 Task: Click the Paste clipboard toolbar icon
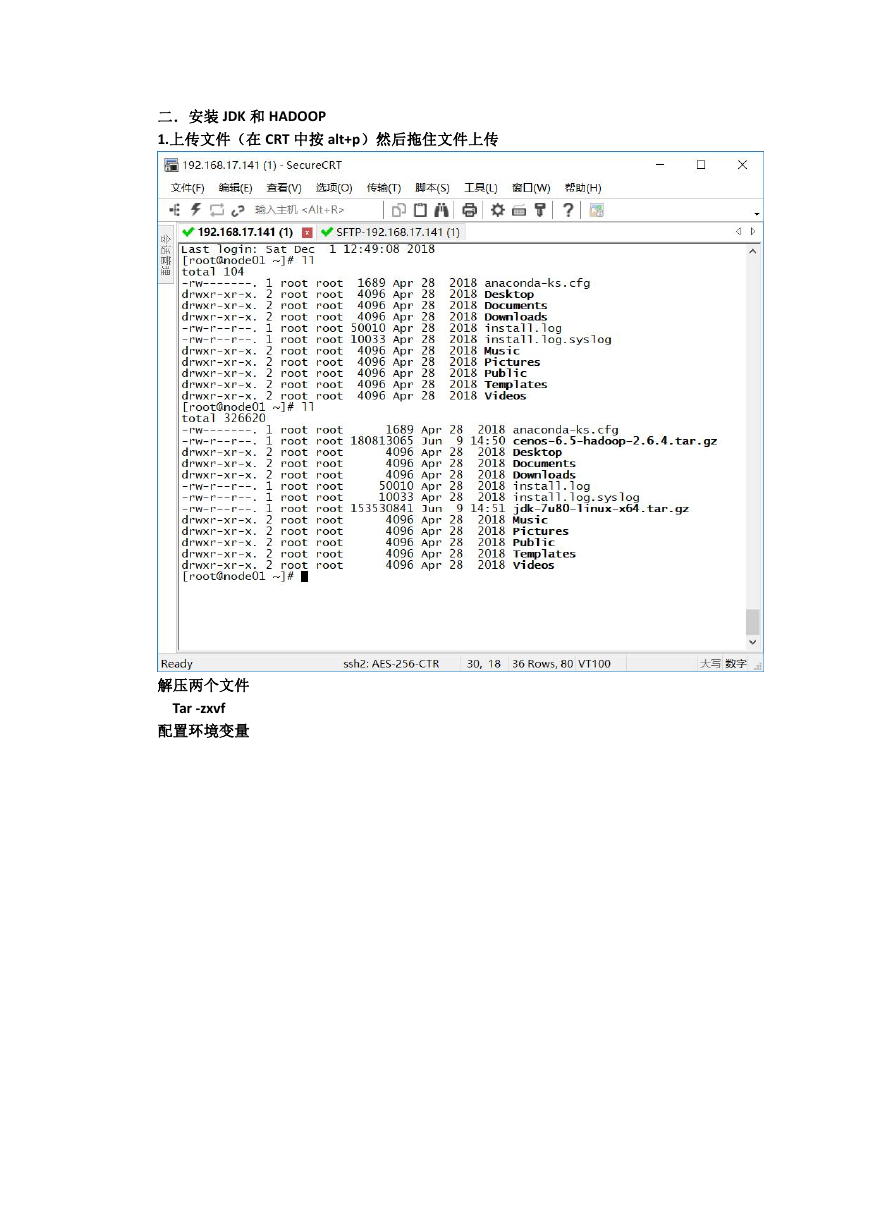pos(420,210)
